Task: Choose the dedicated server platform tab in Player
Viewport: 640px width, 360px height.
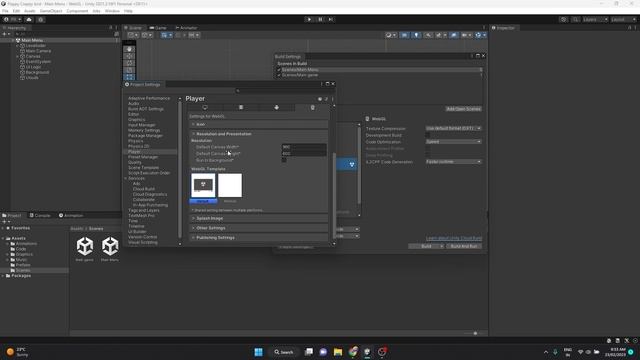Action: coord(241,107)
